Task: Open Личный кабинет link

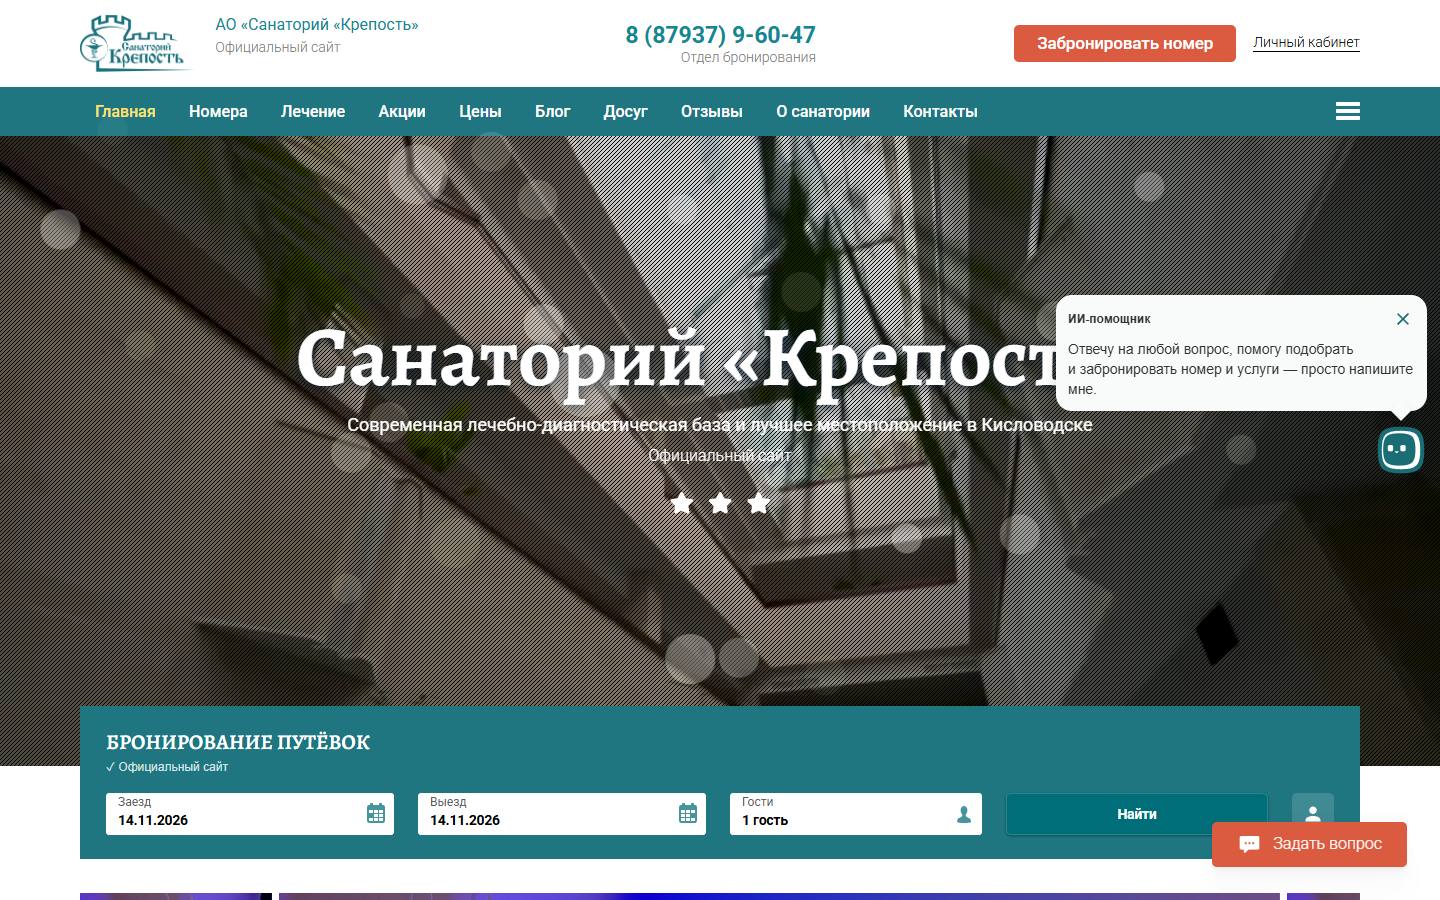Action: point(1306,42)
